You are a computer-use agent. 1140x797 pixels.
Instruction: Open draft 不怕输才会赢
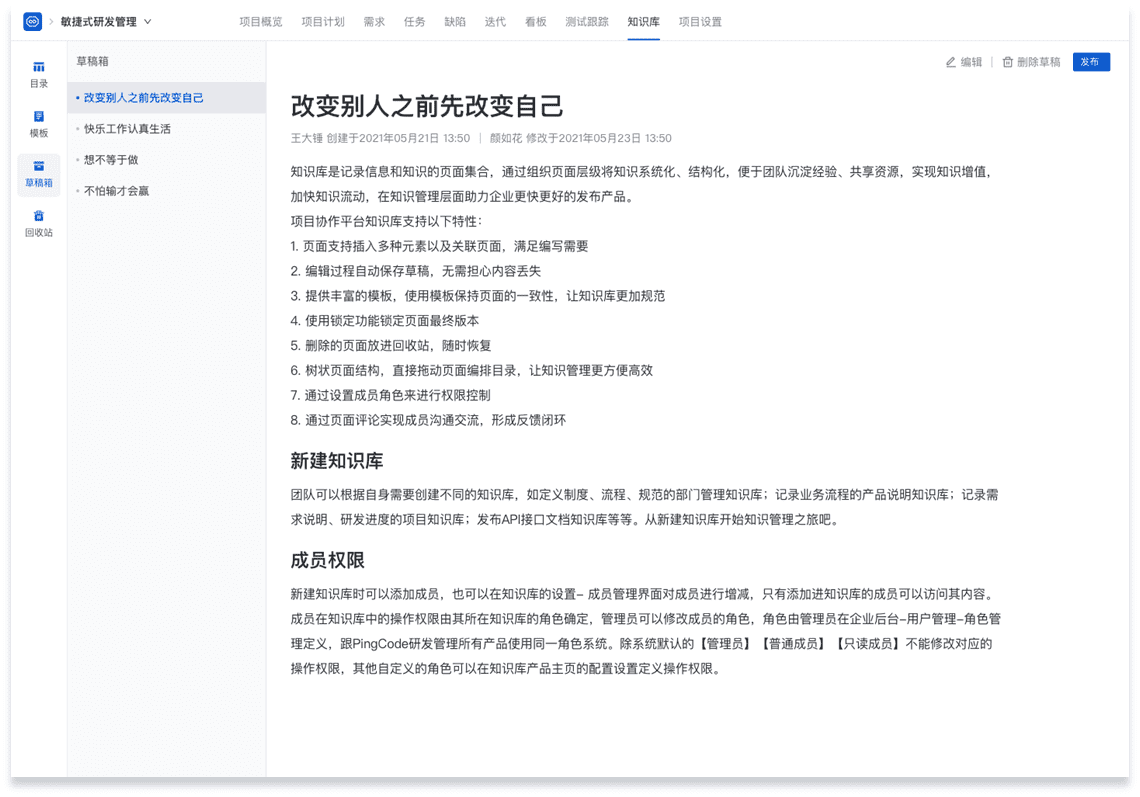[x=166, y=191]
